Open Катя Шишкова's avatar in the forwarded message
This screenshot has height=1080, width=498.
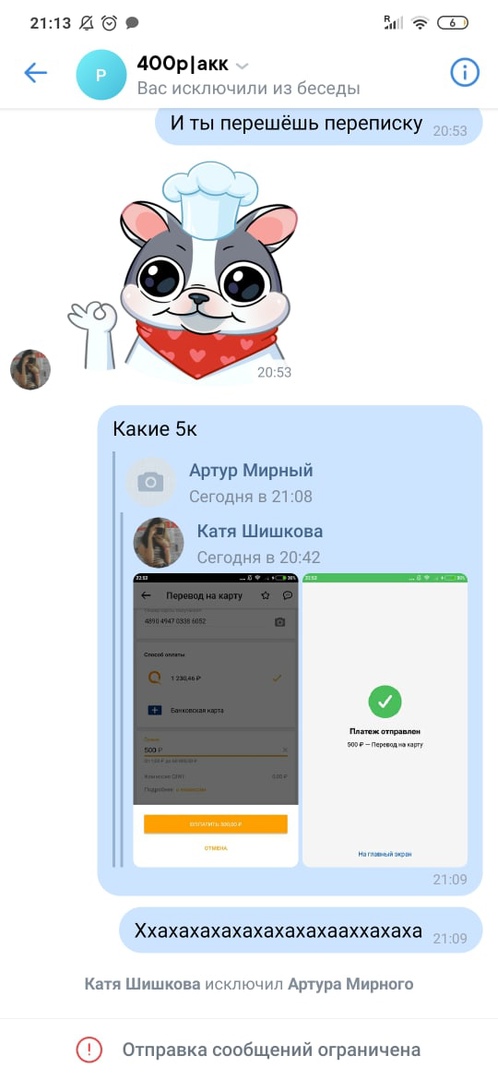[x=158, y=543]
